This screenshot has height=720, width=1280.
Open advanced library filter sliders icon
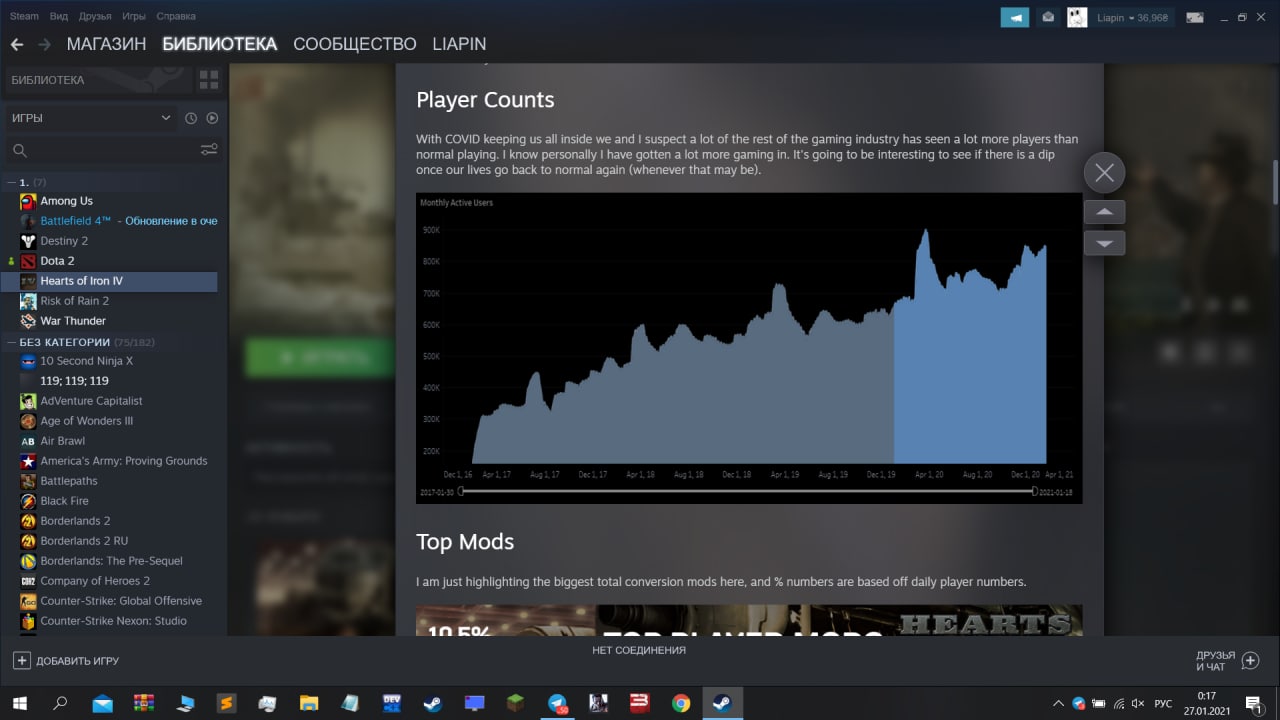click(209, 150)
